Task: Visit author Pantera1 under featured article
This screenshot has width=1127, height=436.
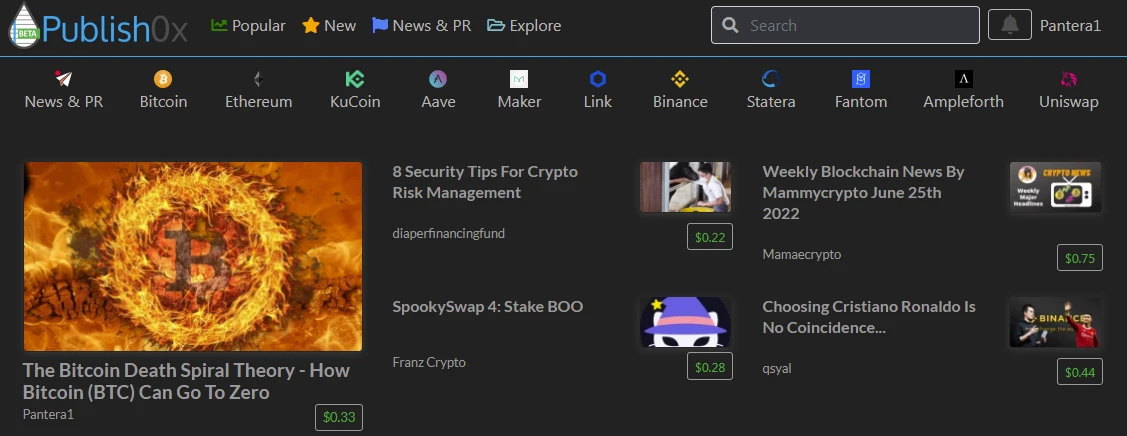Action: 48,414
